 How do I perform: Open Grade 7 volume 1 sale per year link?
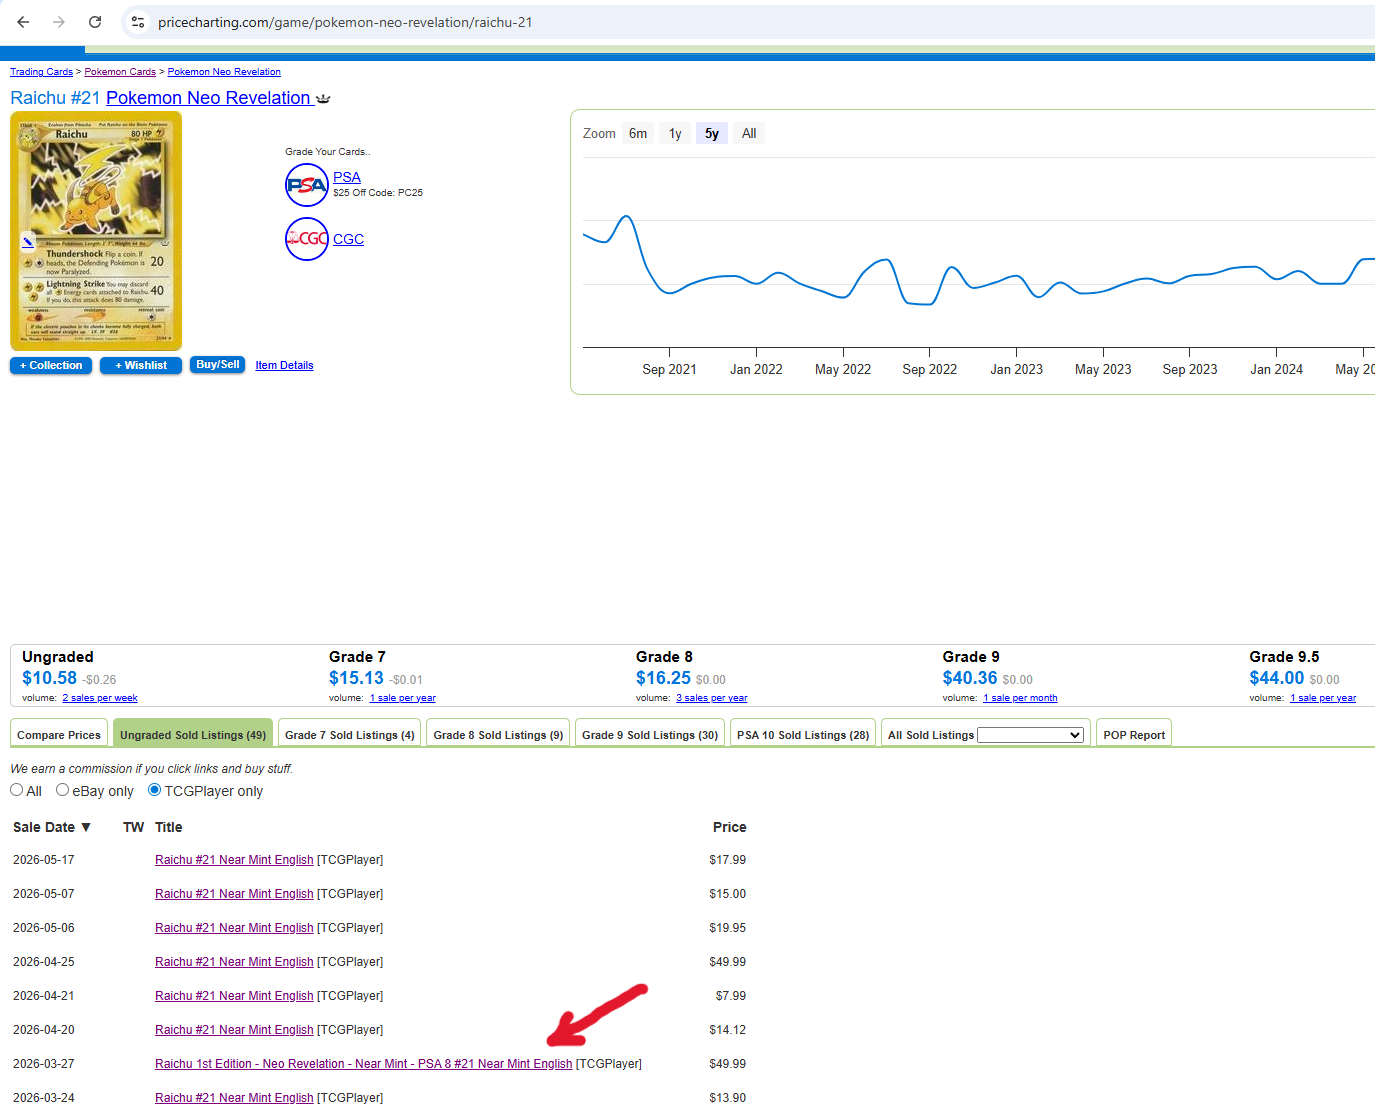pos(403,698)
